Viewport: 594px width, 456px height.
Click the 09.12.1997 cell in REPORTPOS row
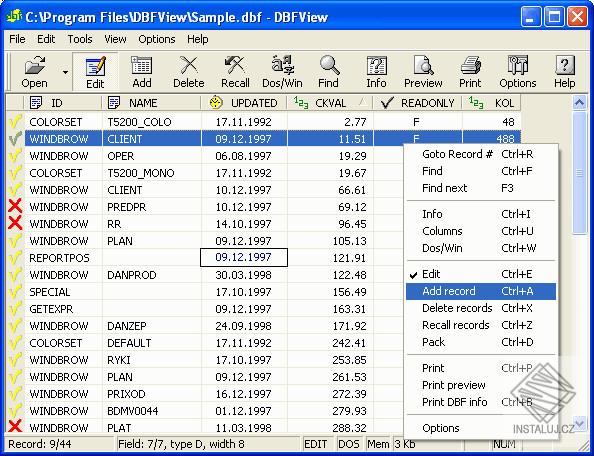[244, 258]
